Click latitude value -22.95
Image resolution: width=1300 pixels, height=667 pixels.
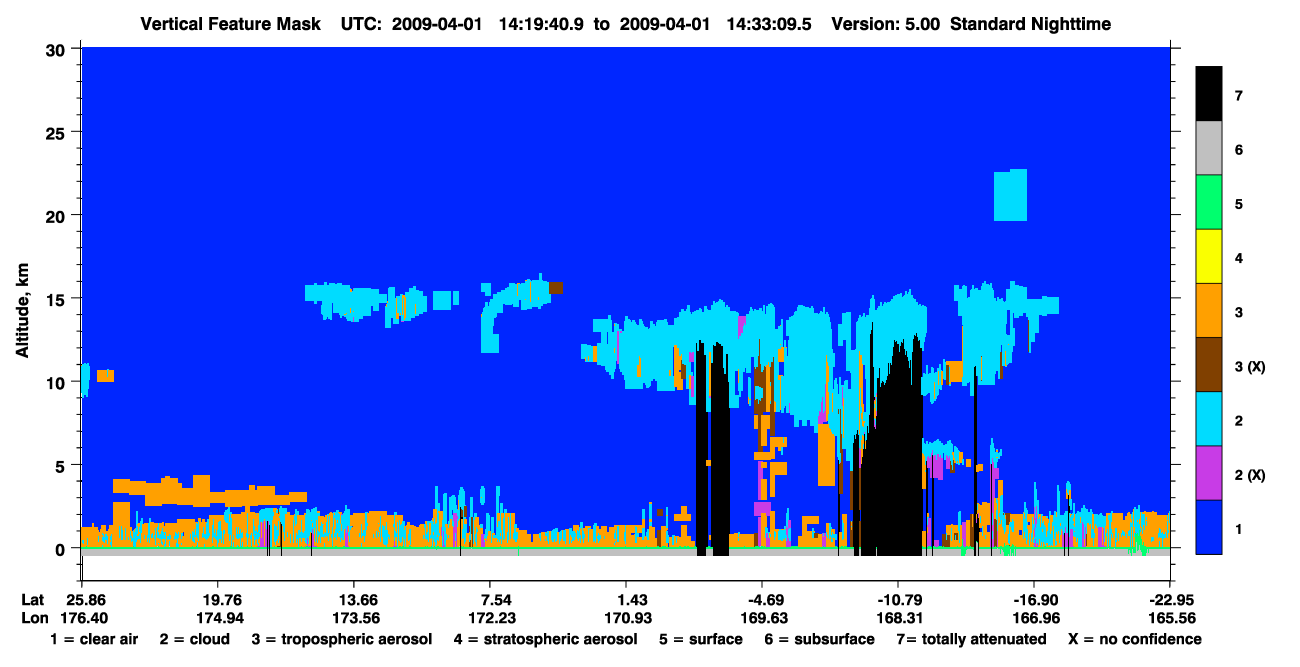coord(1170,600)
